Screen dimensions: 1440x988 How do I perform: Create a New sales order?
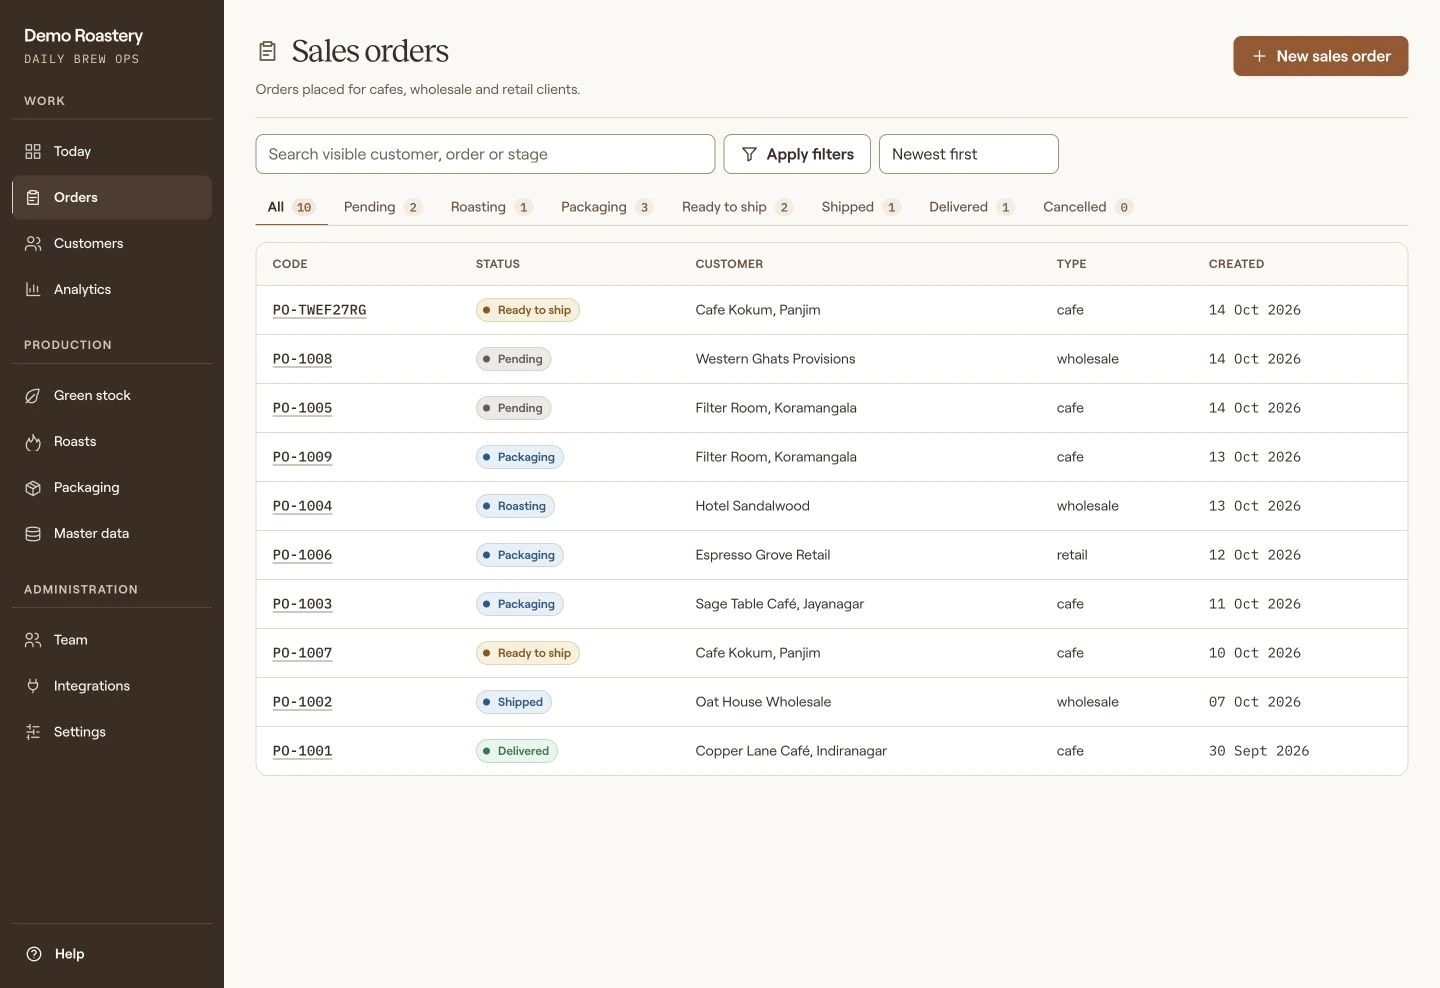click(x=1320, y=56)
